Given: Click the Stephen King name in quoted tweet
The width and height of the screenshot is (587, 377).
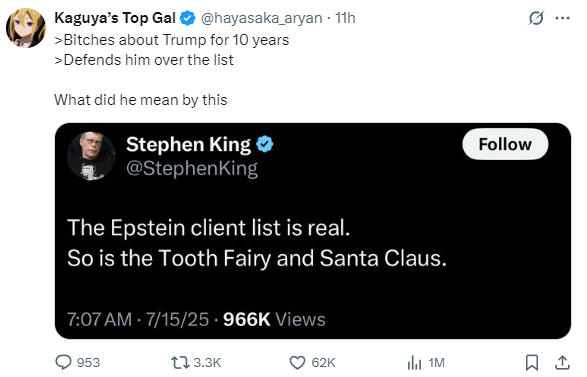Looking at the screenshot, I should tap(188, 145).
